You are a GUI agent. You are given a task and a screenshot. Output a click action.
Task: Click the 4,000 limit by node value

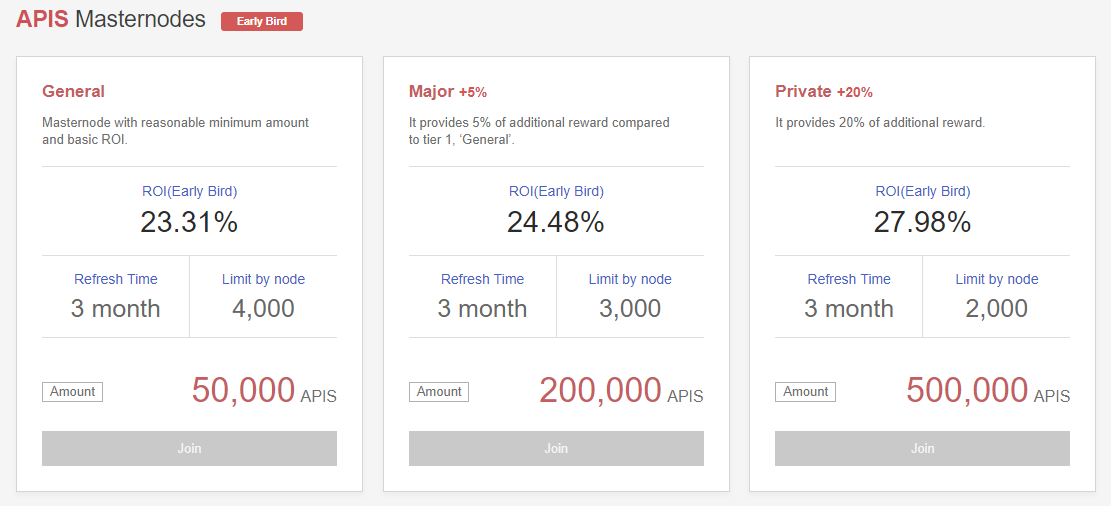263,308
